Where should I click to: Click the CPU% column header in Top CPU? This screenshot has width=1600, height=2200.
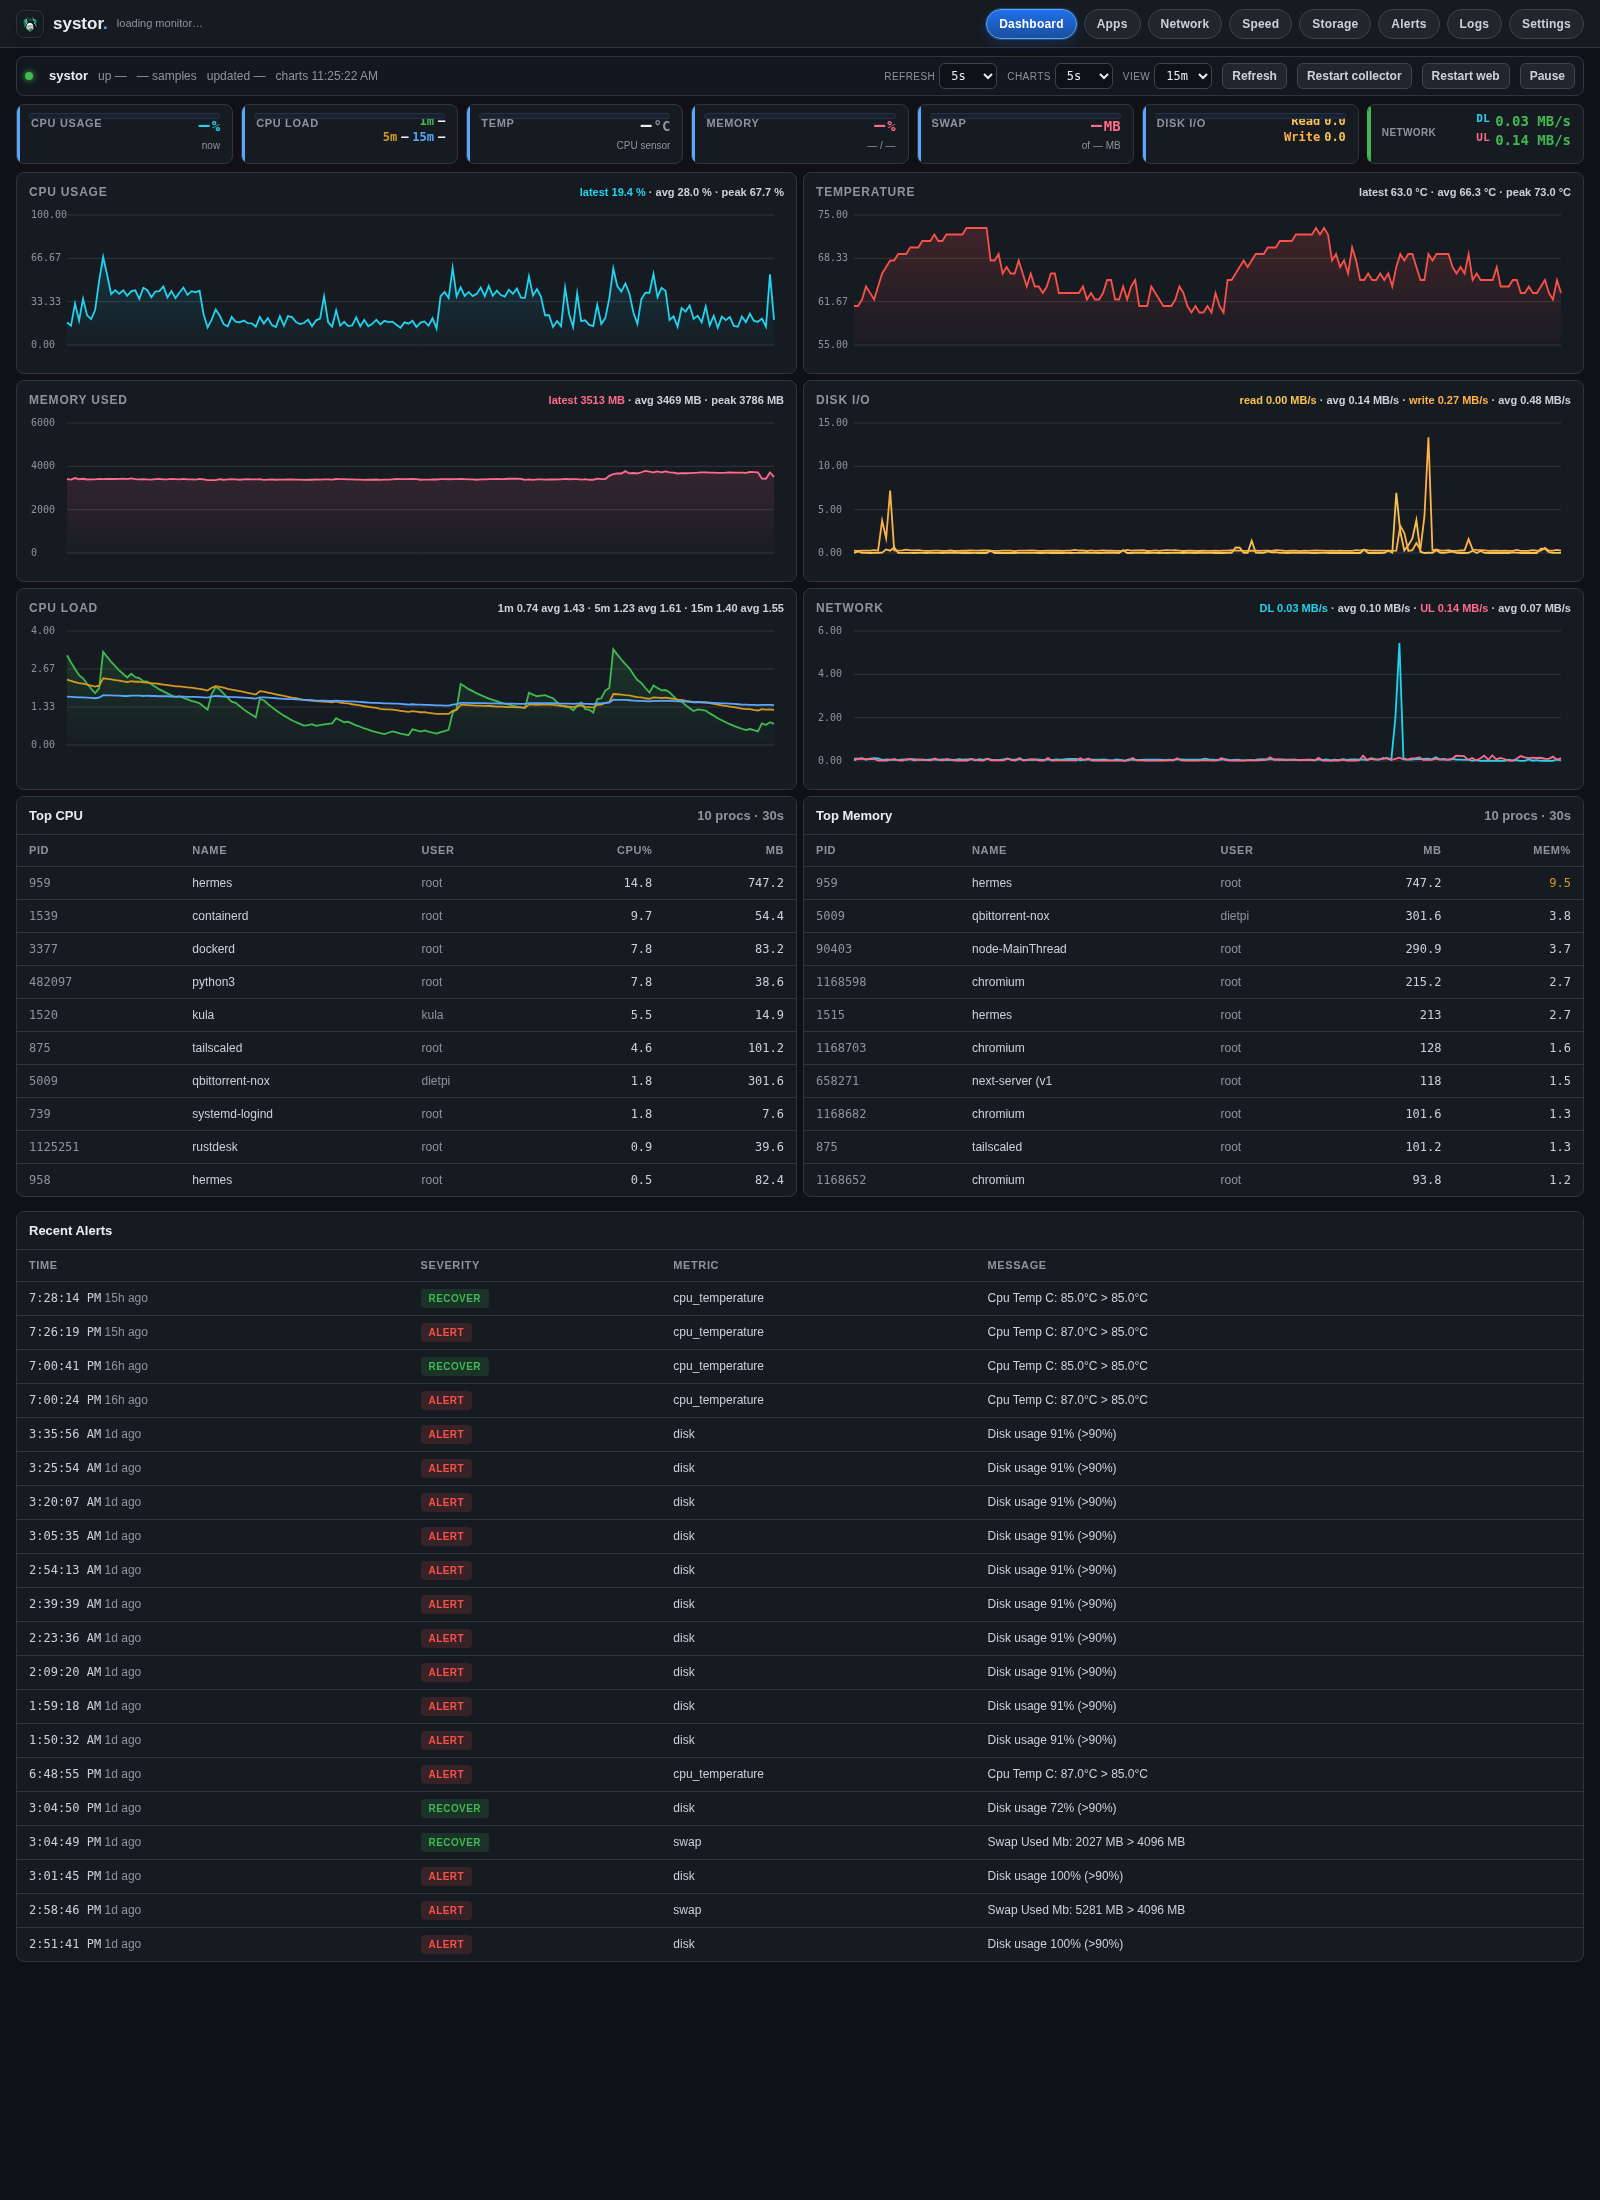tap(634, 850)
